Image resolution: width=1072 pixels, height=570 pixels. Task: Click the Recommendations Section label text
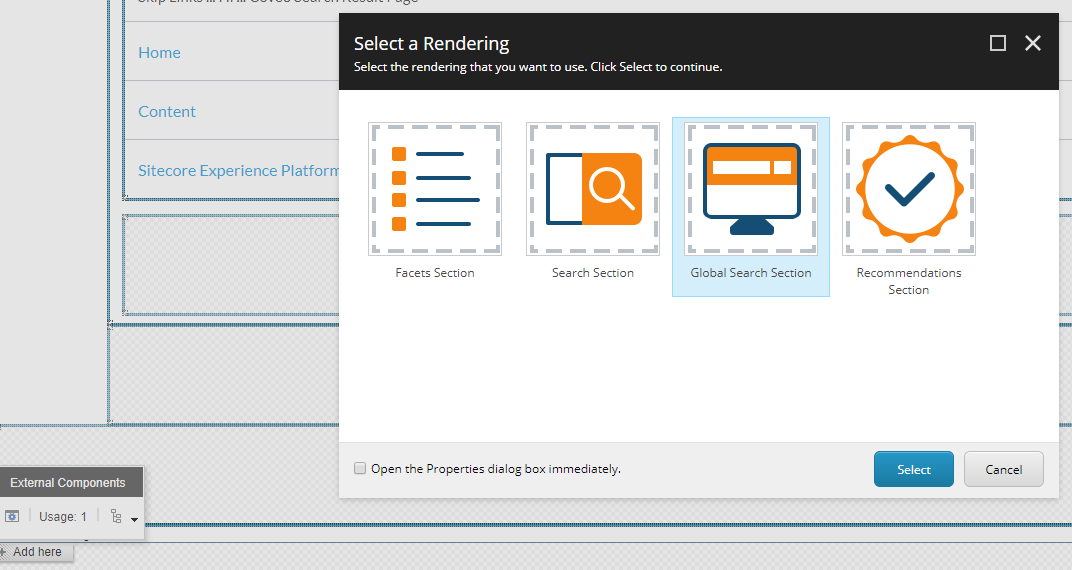coord(909,281)
